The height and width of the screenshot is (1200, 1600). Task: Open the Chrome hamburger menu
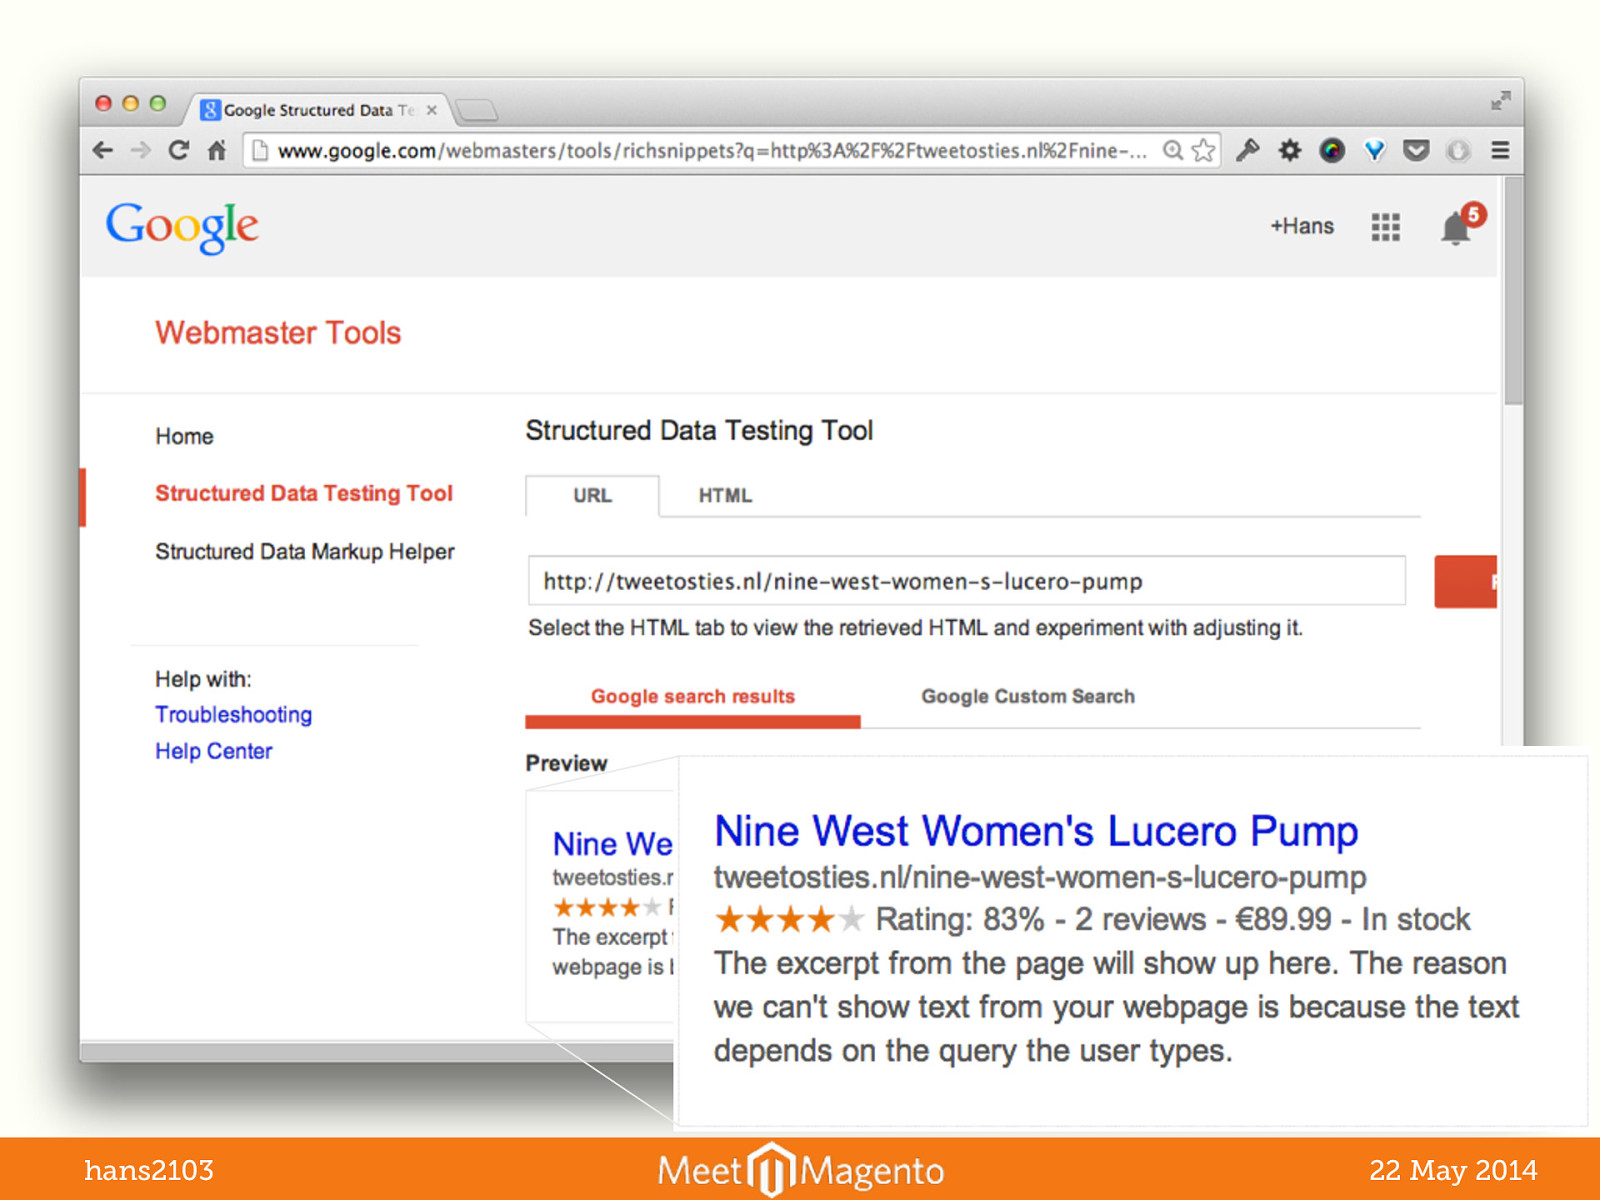(1500, 150)
